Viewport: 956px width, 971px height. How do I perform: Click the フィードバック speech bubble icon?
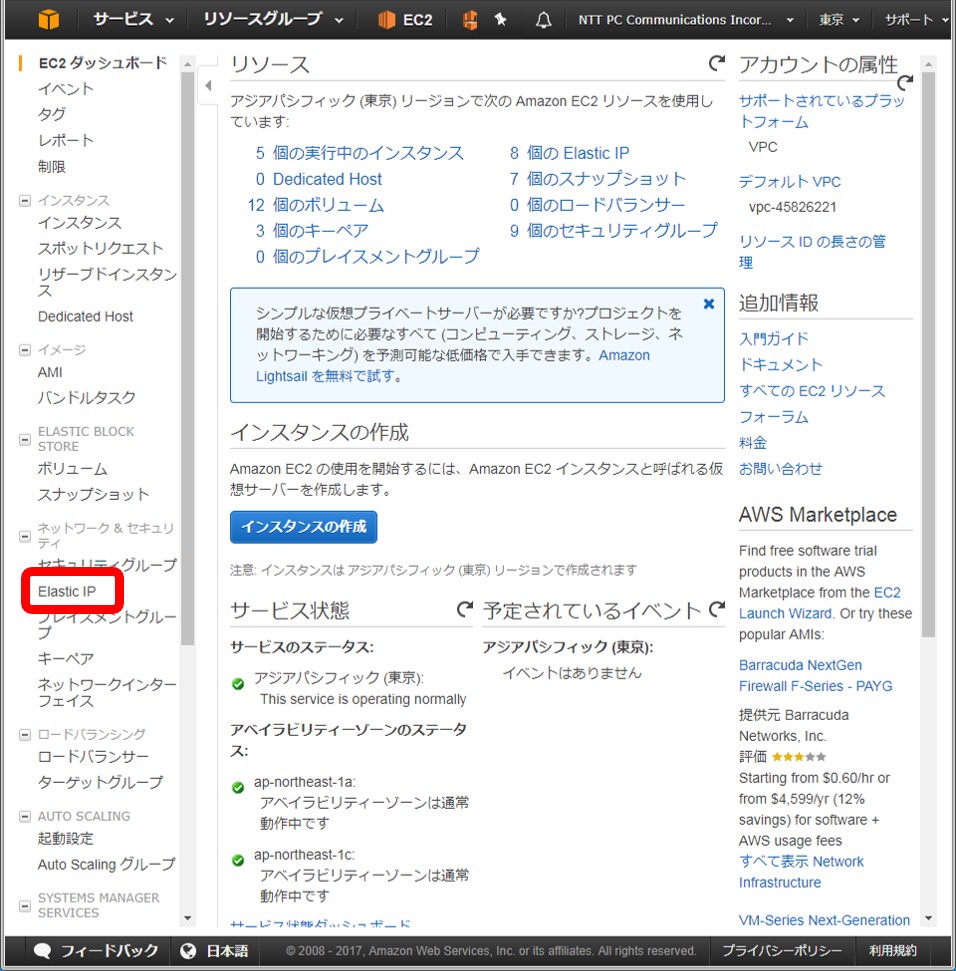pyautogui.click(x=43, y=951)
